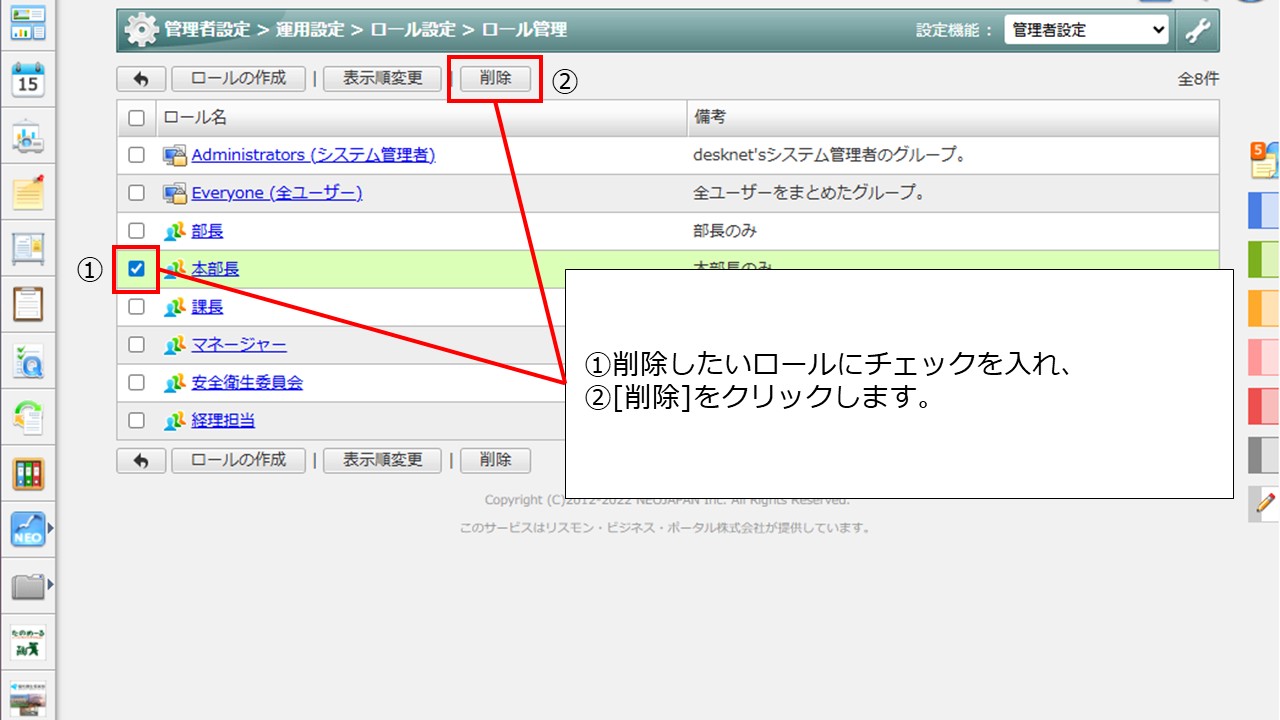Click 削除 button below the role list

(495, 460)
